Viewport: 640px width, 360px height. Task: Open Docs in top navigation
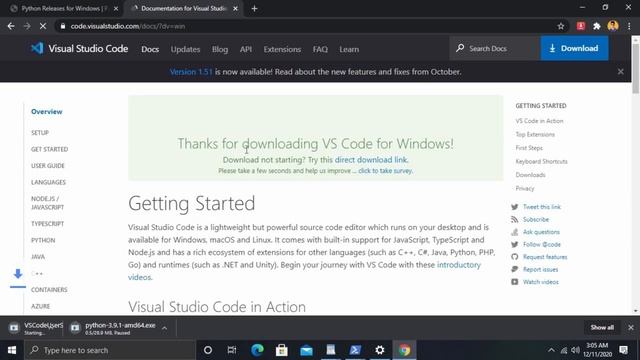click(x=150, y=49)
